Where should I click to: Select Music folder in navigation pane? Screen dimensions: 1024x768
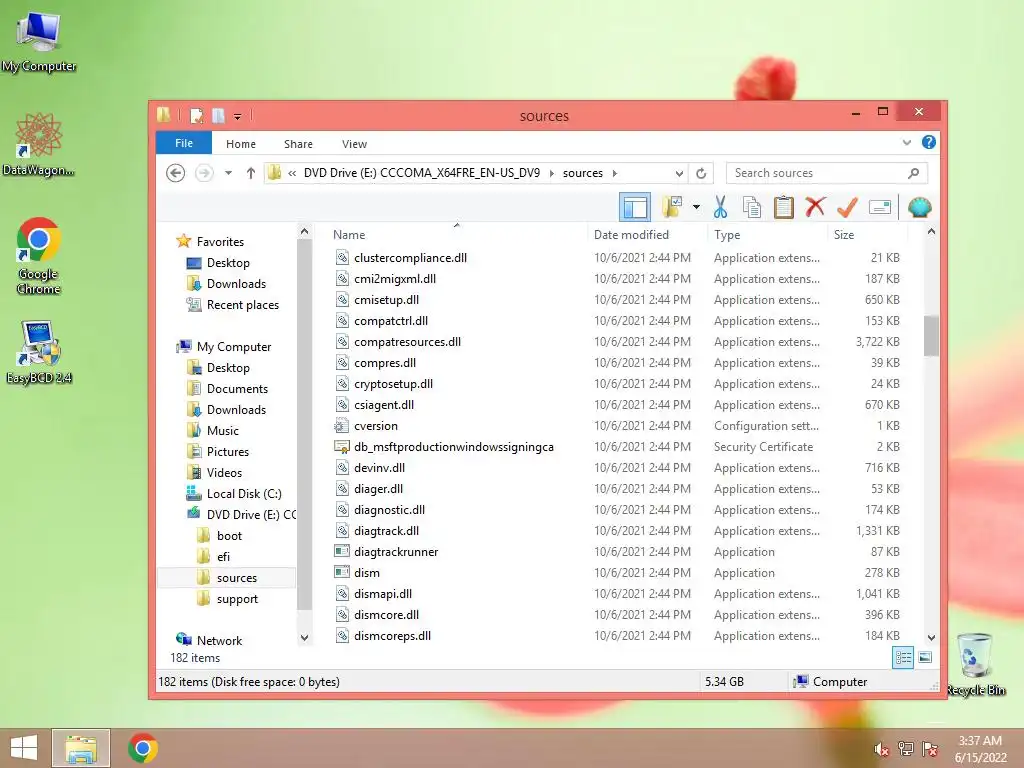click(x=222, y=431)
